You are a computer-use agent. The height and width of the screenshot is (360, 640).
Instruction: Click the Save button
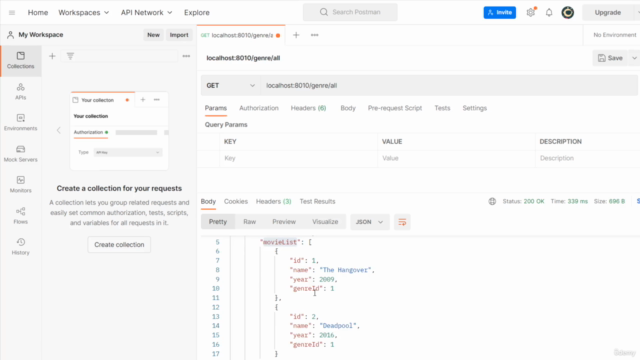click(x=610, y=58)
